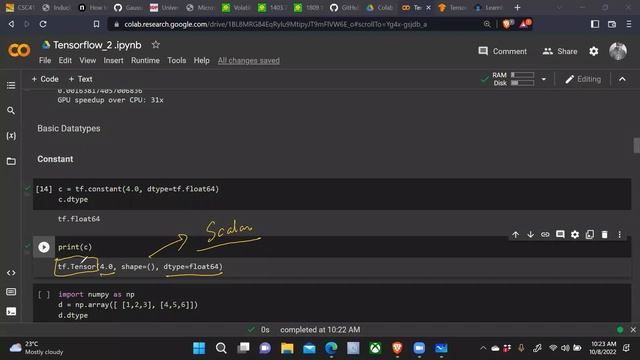Open more cell actions three-dot menu
This screenshot has height=360, width=640.
point(619,234)
